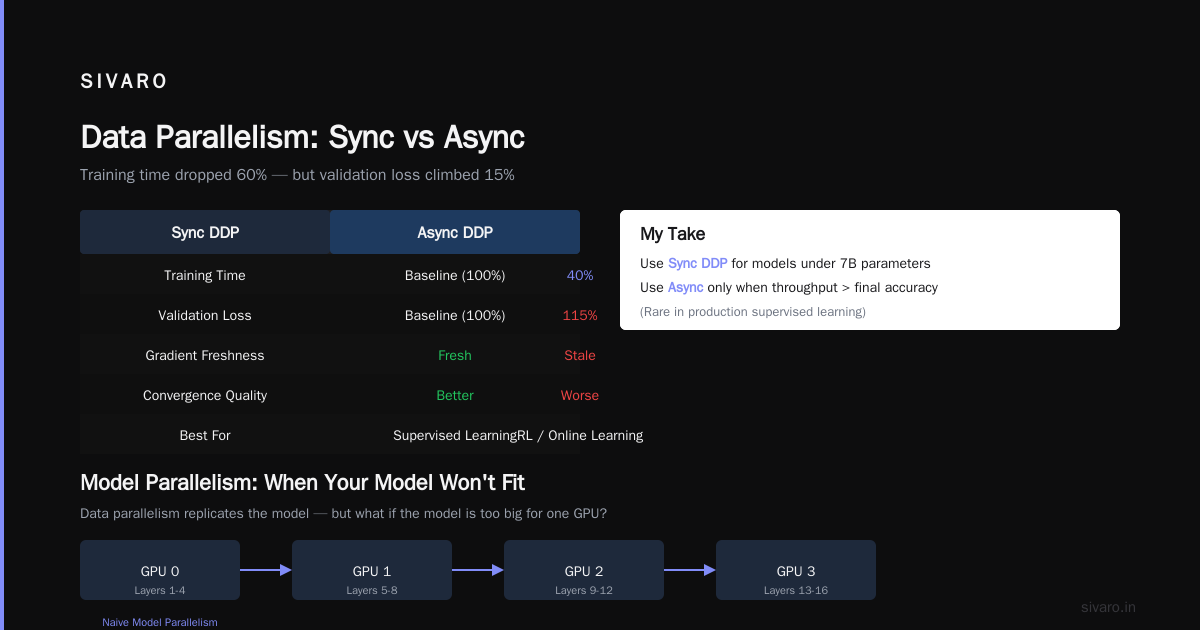Click the highlighted Sync DDP text in My Take
Image resolution: width=1200 pixels, height=630 pixels.
click(698, 264)
